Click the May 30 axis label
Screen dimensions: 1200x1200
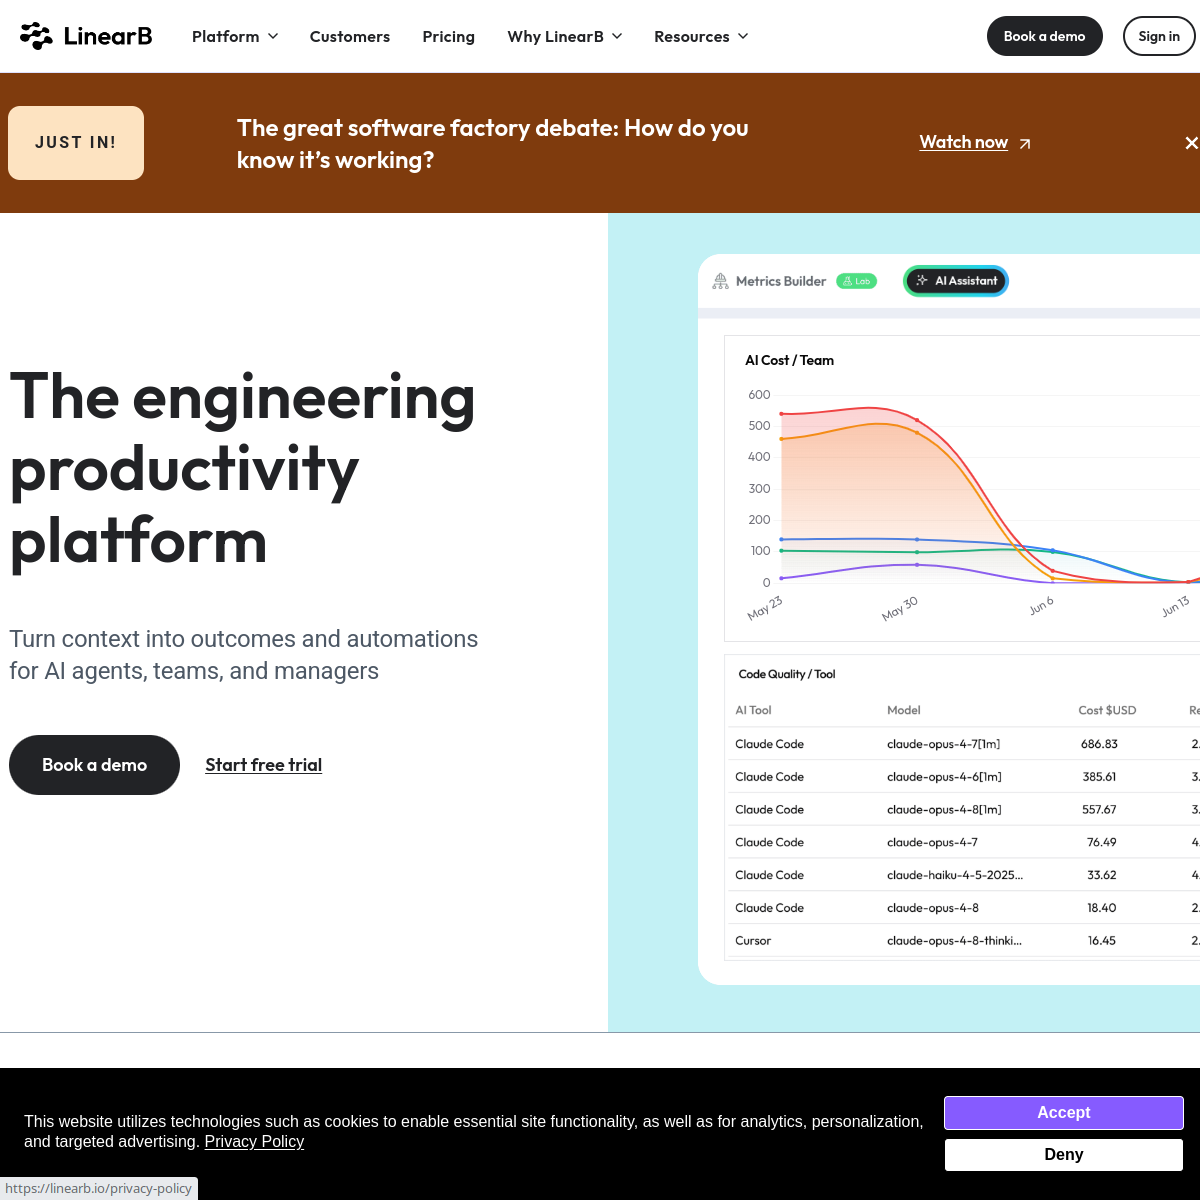point(899,608)
